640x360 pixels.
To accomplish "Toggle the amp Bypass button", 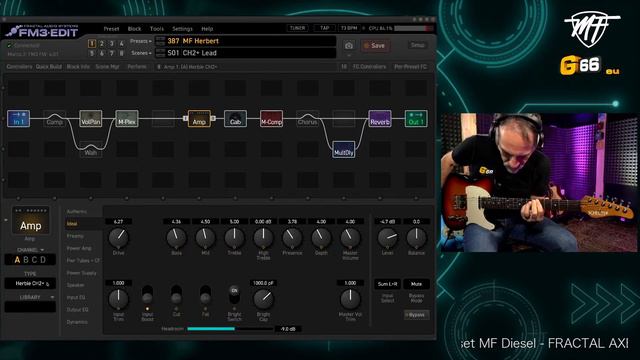I will (416, 315).
